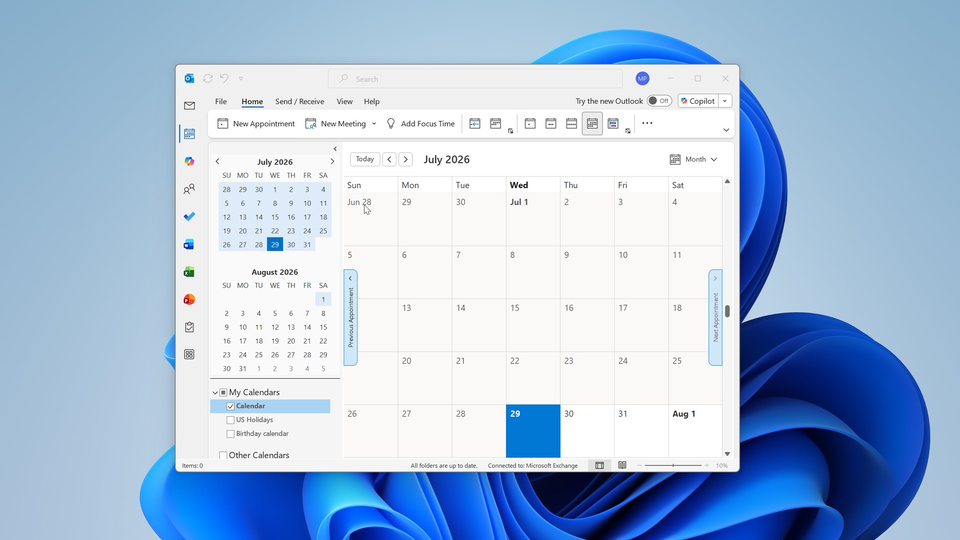Switch to Reading view in status bar
Image resolution: width=960 pixels, height=540 pixels.
622,465
